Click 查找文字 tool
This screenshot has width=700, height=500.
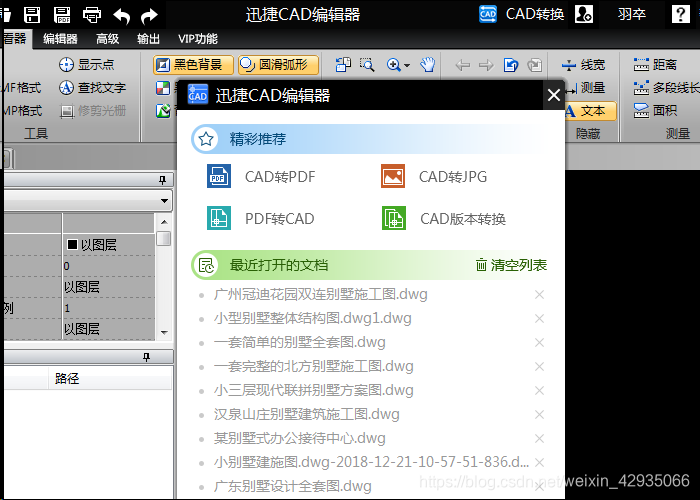(92, 88)
